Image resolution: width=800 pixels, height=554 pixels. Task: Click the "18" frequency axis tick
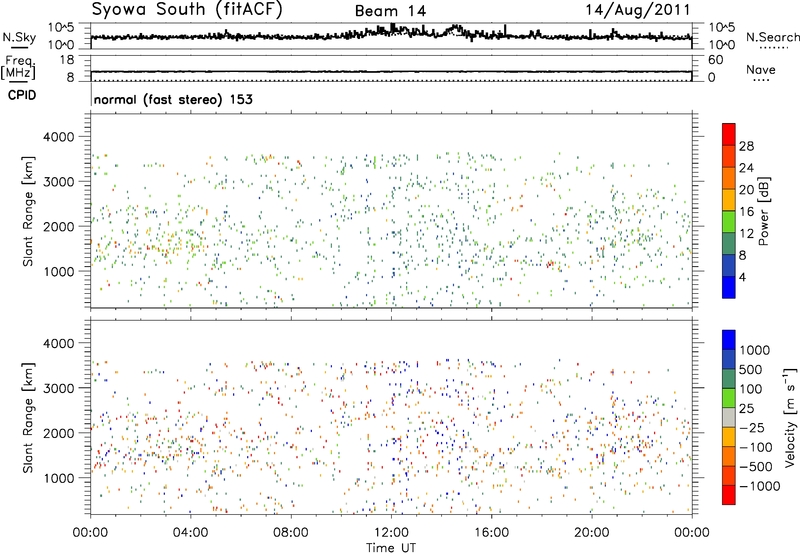click(x=67, y=60)
